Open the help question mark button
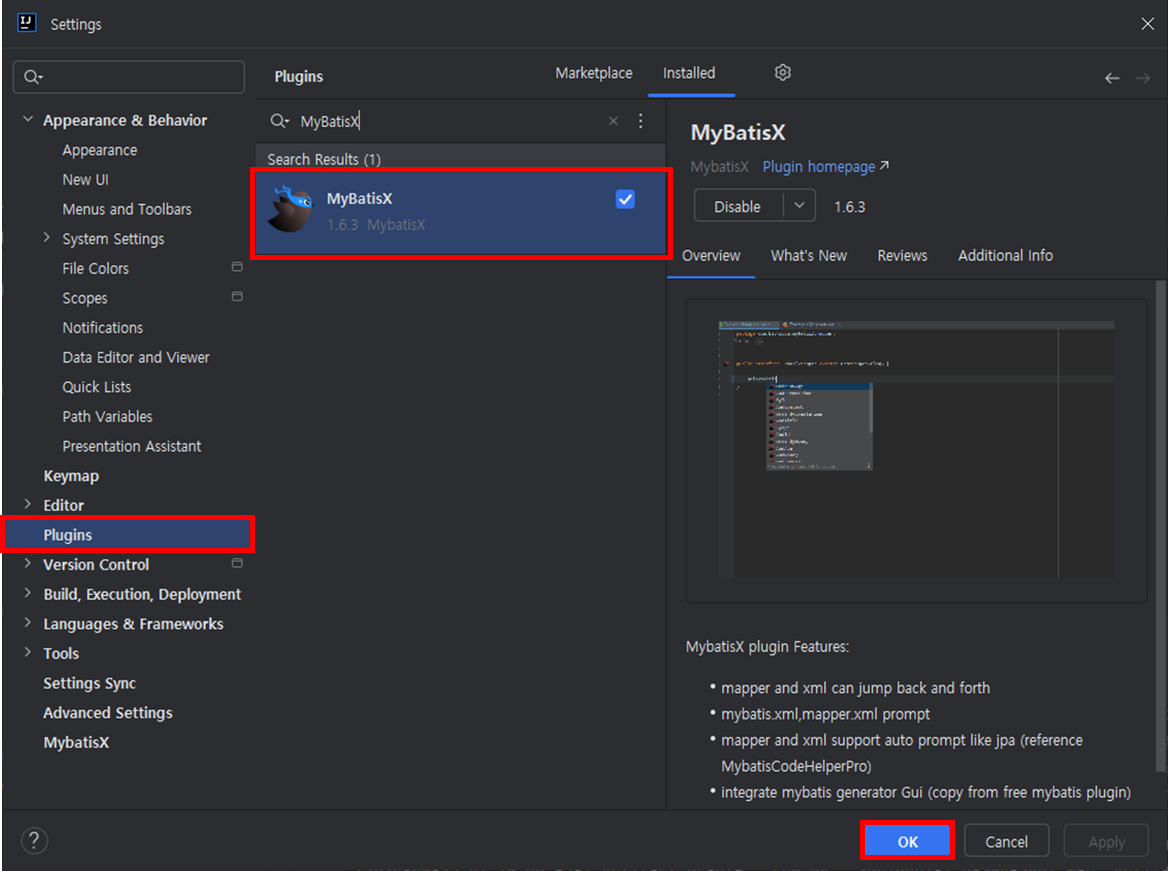1168x871 pixels. [34, 840]
